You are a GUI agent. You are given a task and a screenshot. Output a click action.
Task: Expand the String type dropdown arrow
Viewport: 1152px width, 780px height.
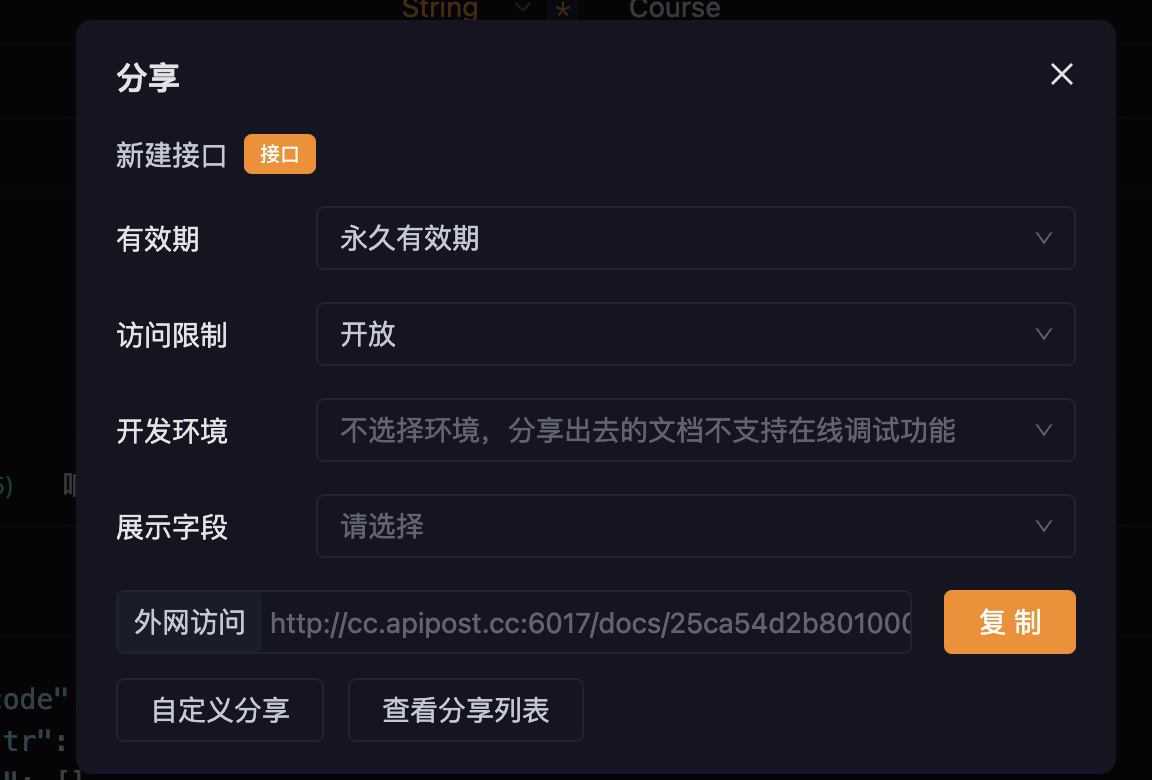523,8
